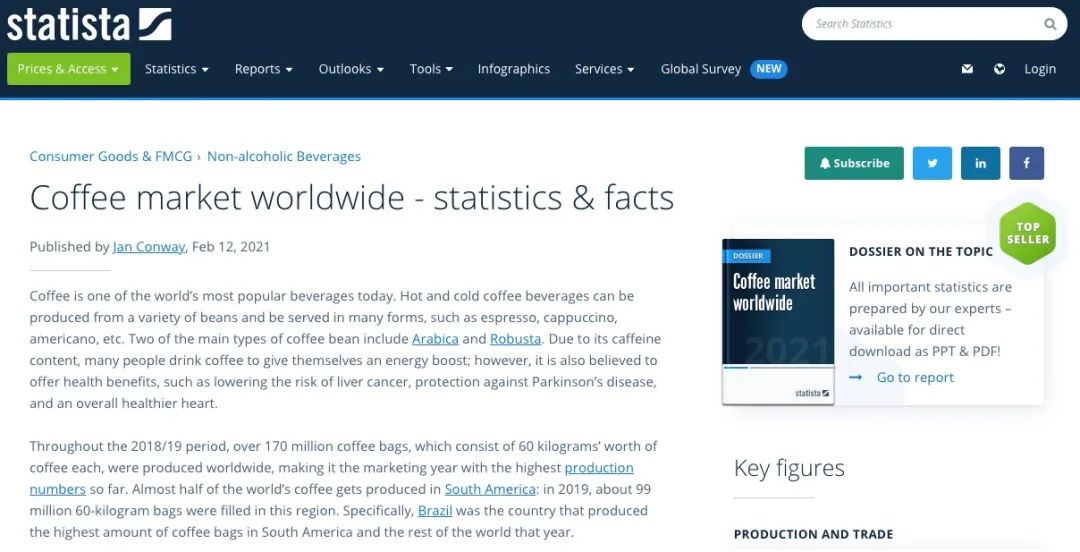Open Consumer Goods & FMCG breadcrumb
Screen dimensions: 1080x552
point(111,156)
